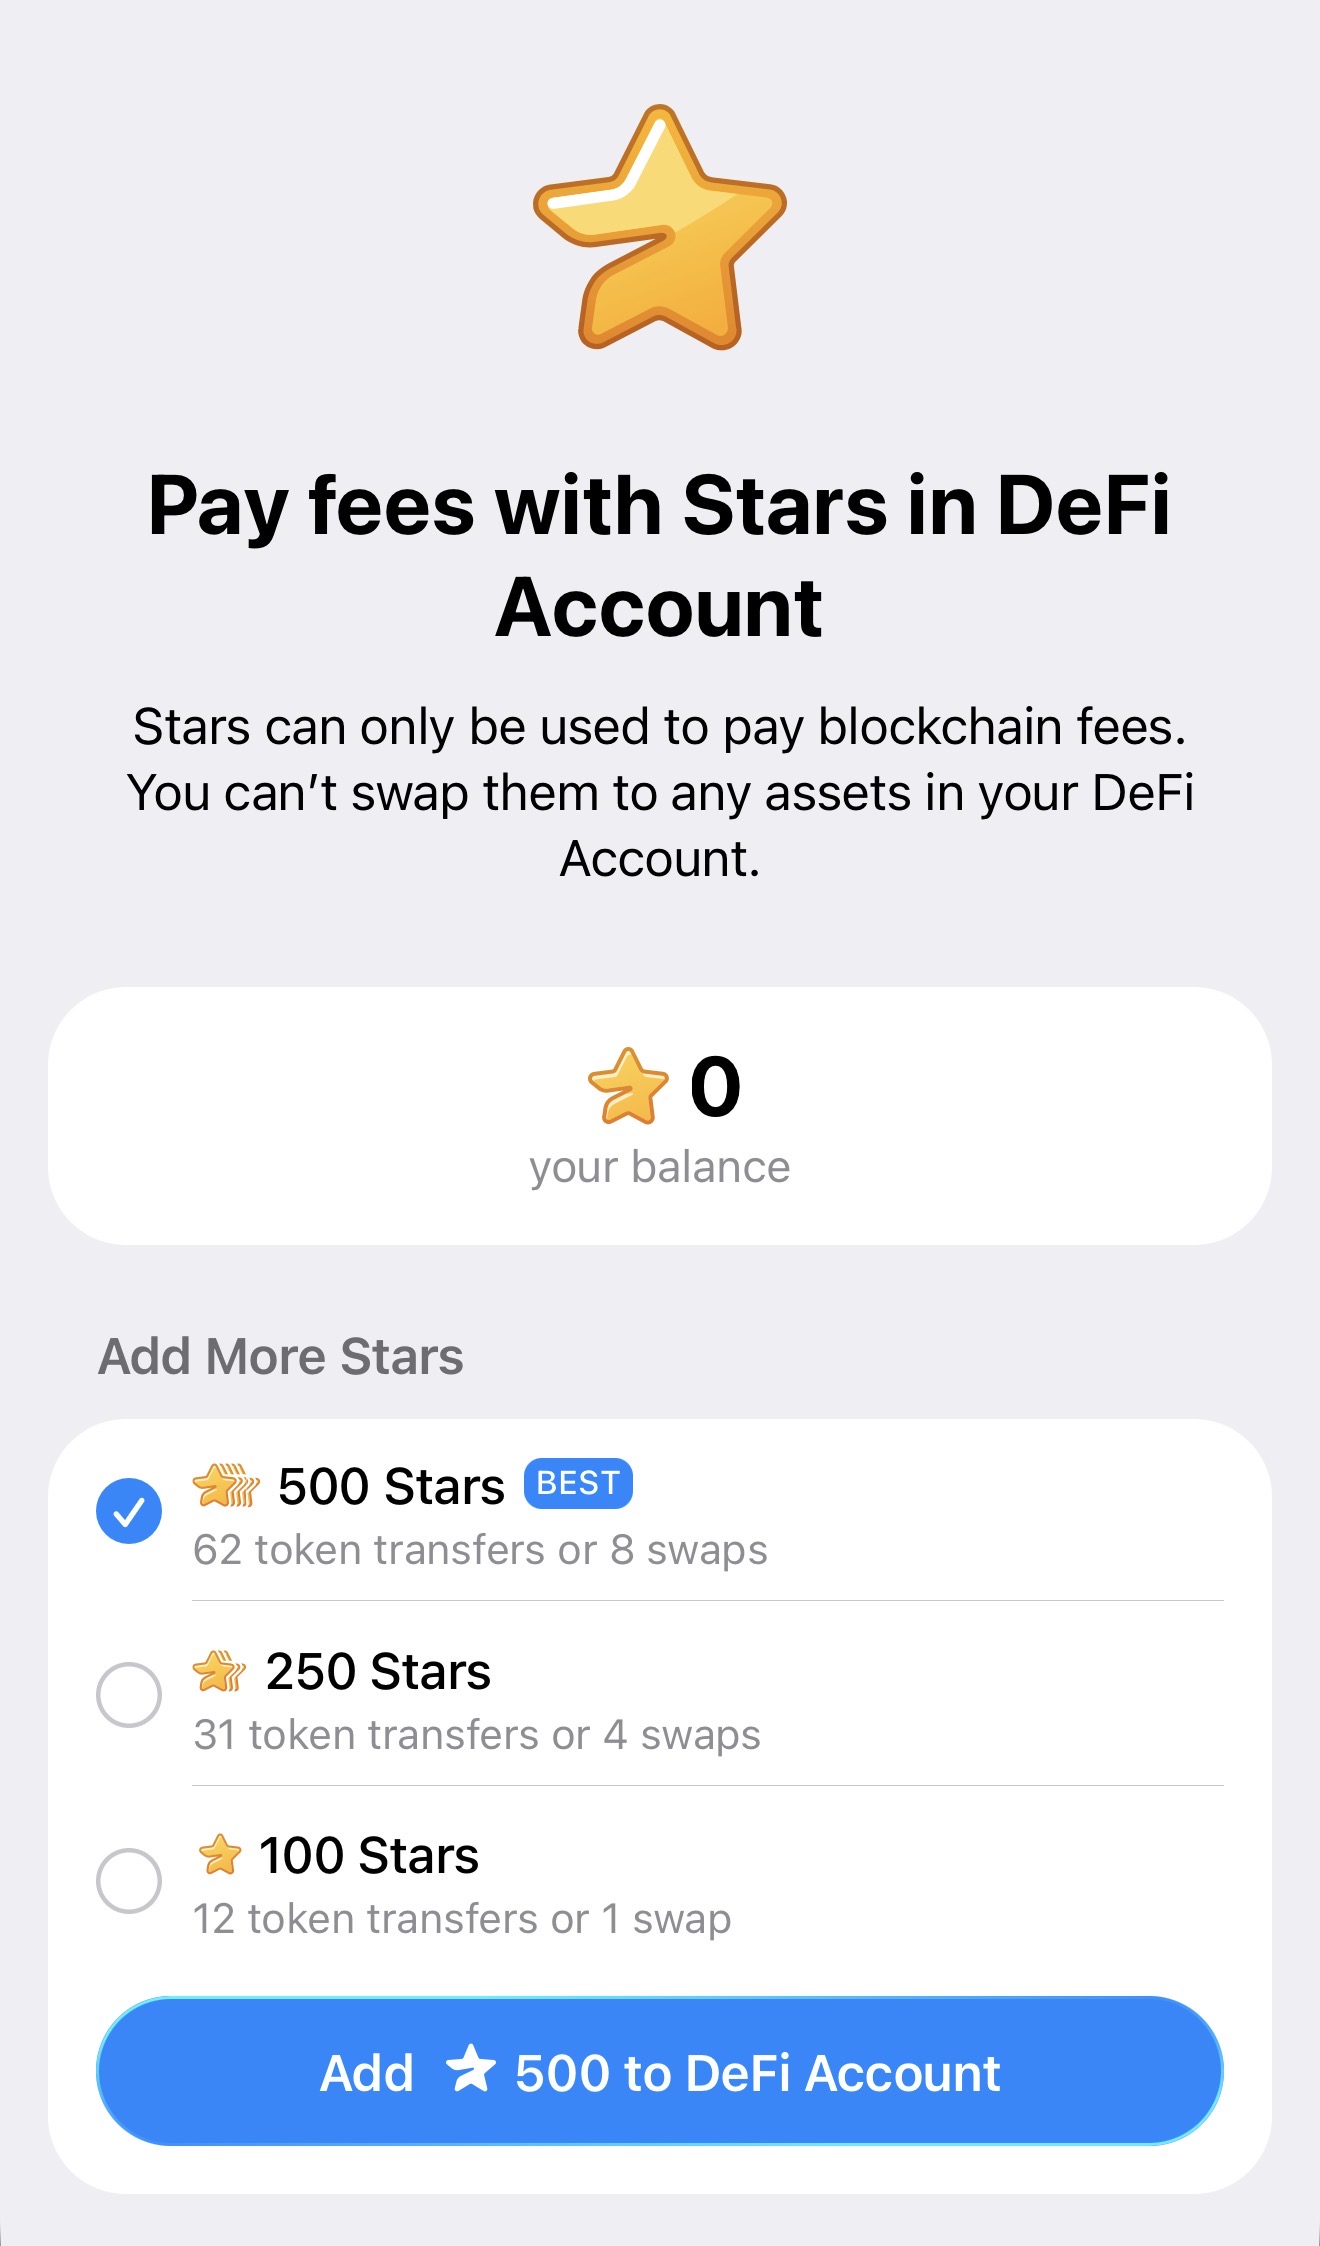
Task: Tap '12 token transfers or 1 swap' text
Action: (x=462, y=1919)
